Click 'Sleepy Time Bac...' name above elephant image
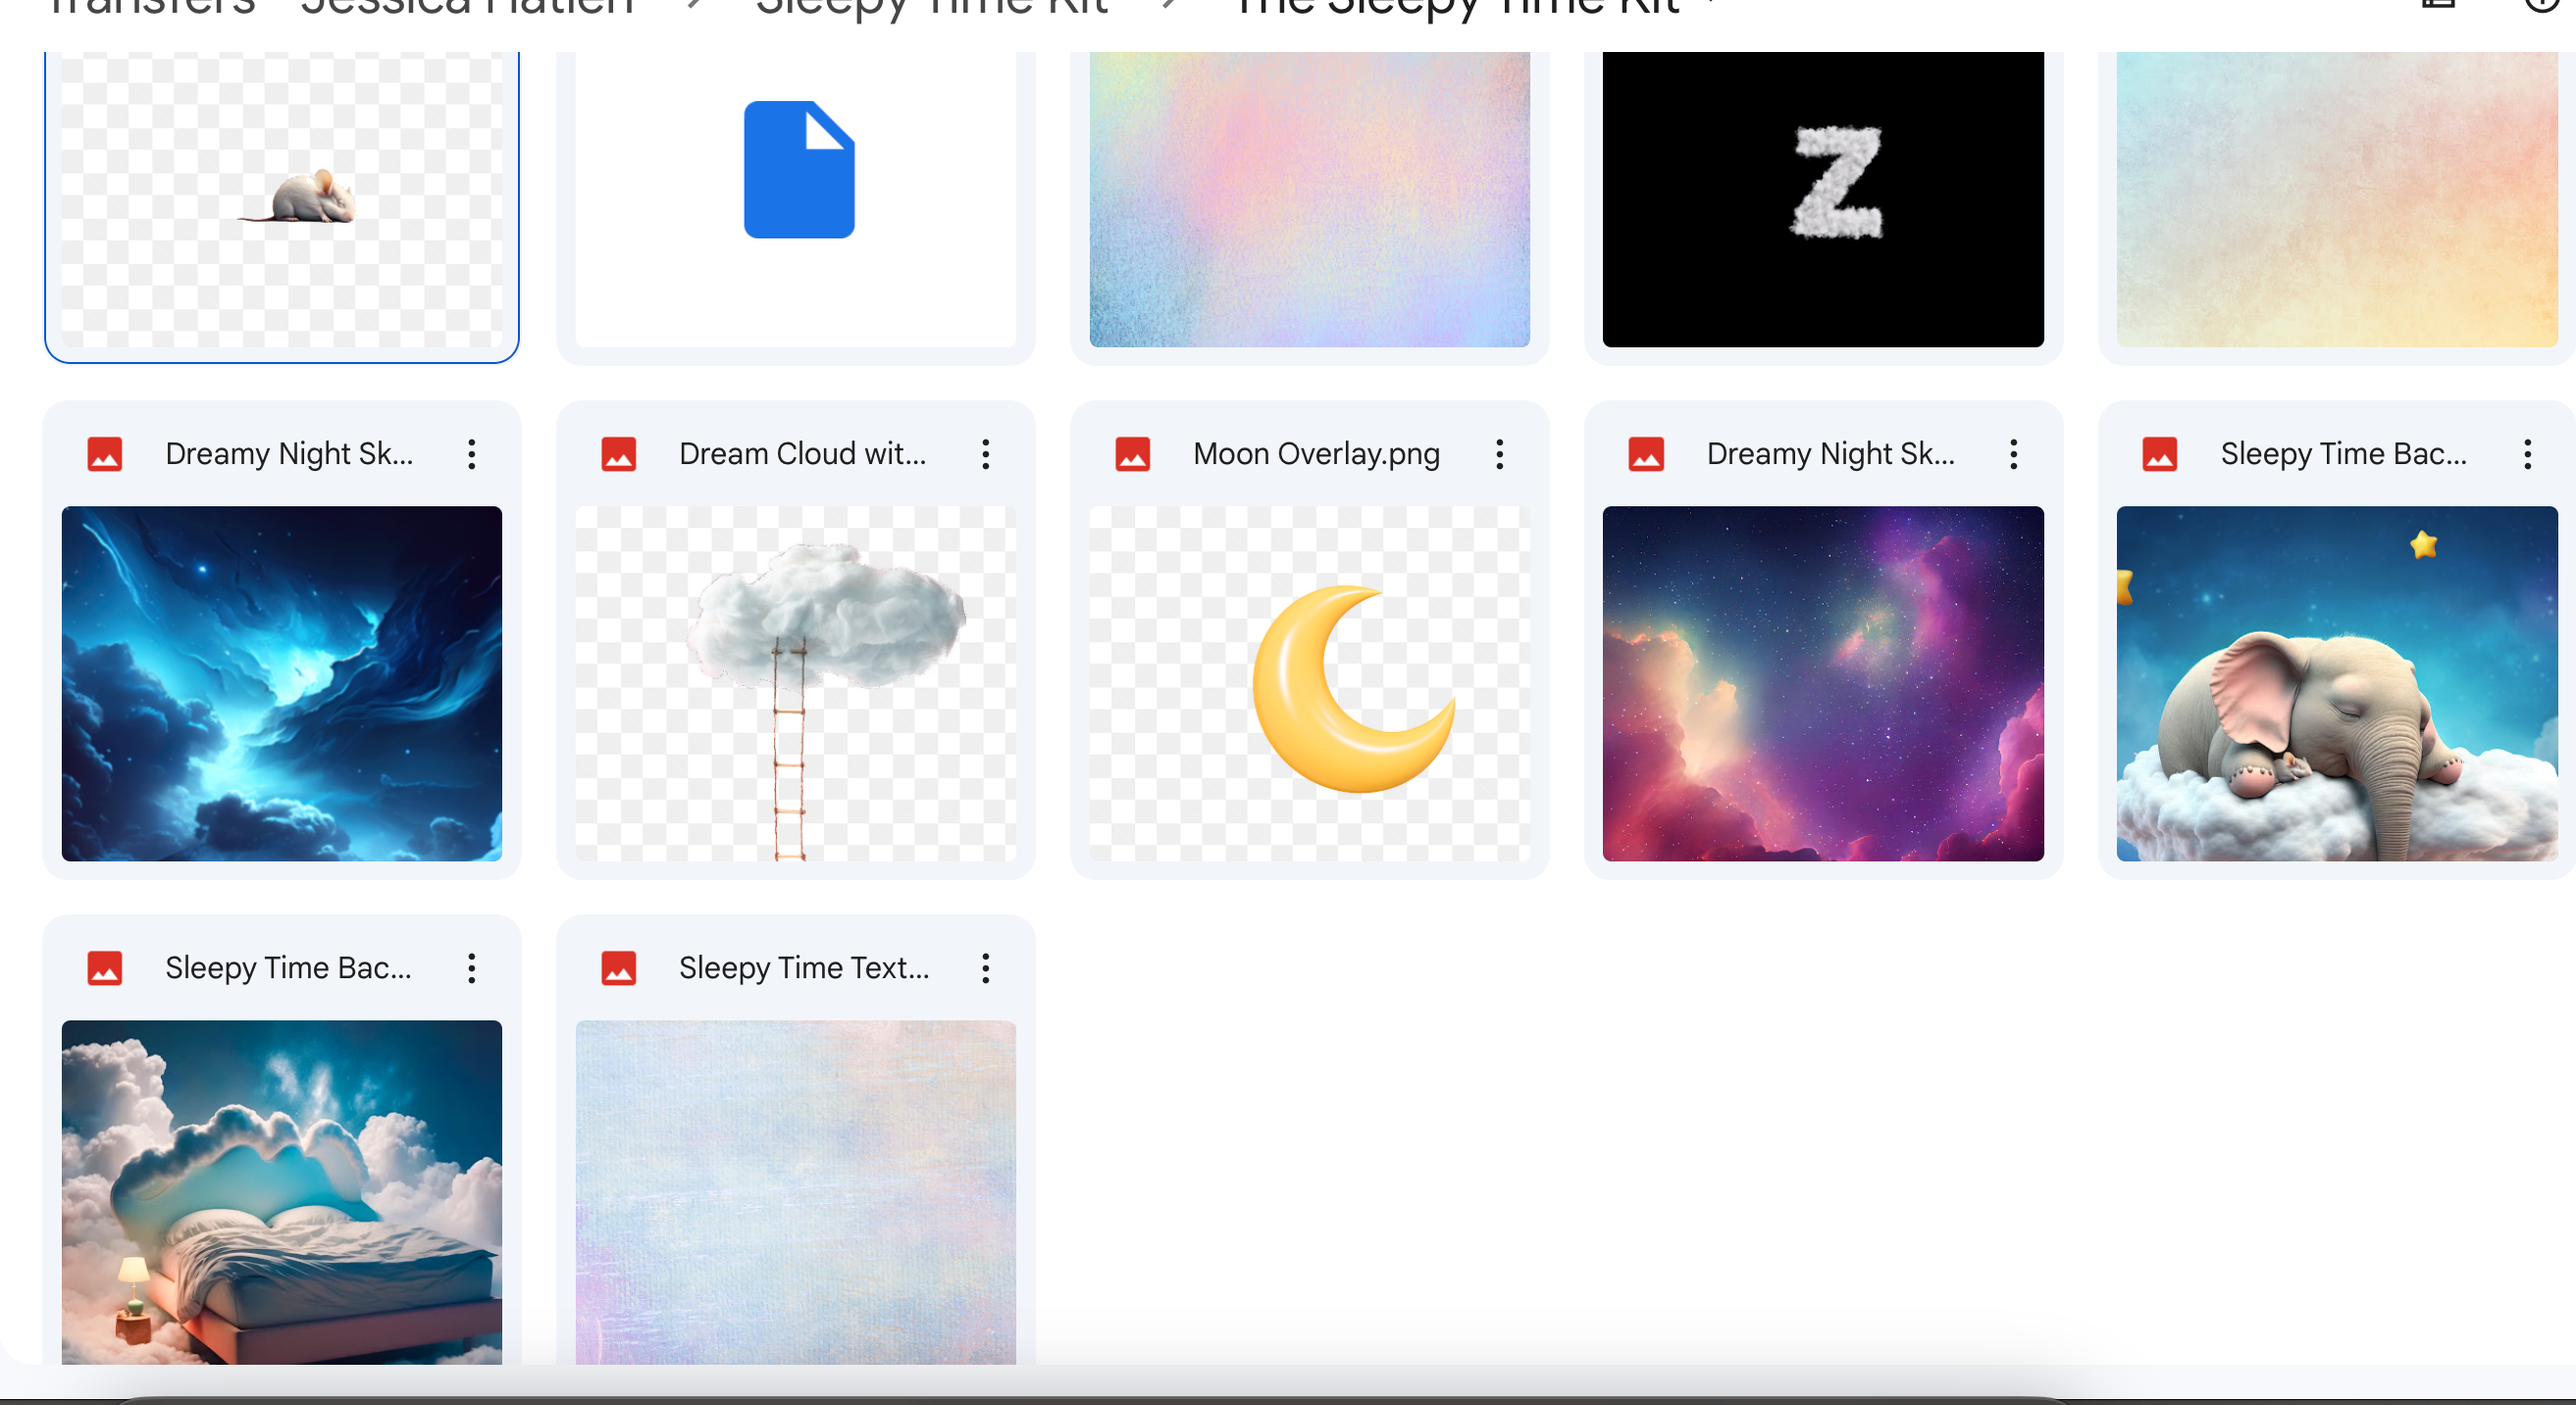Viewport: 2576px width, 1405px height. tap(2344, 454)
